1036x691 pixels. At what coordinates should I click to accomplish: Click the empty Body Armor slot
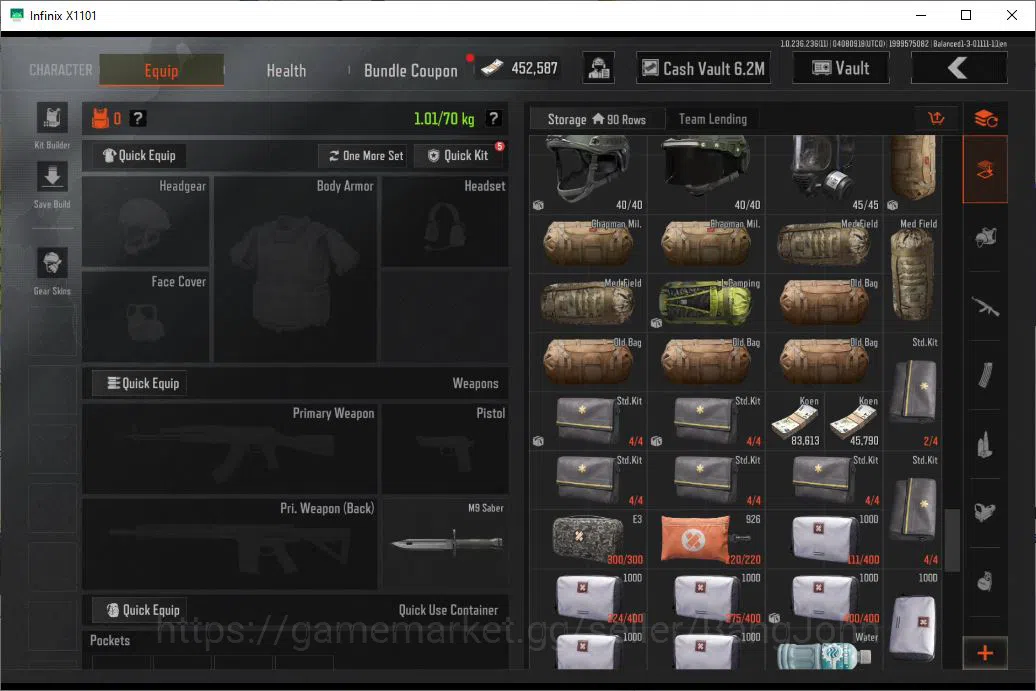[x=295, y=269]
